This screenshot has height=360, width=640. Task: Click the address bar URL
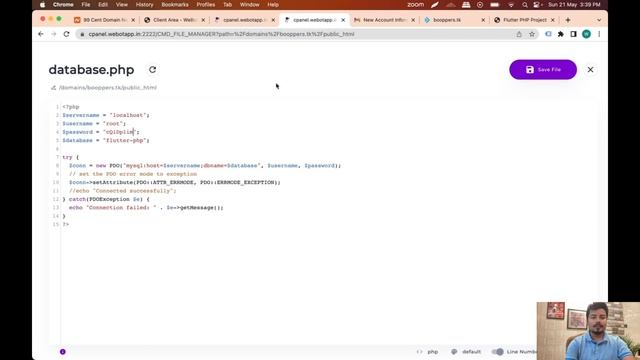click(221, 34)
